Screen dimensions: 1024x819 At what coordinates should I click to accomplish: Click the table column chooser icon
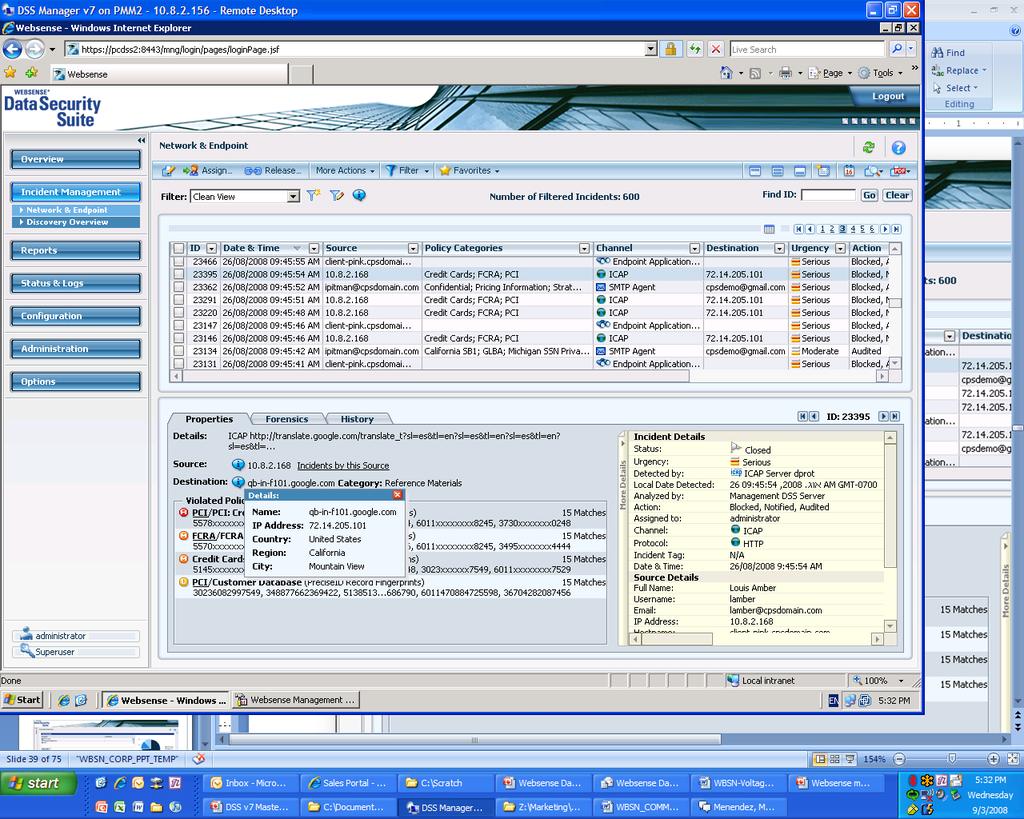[769, 229]
